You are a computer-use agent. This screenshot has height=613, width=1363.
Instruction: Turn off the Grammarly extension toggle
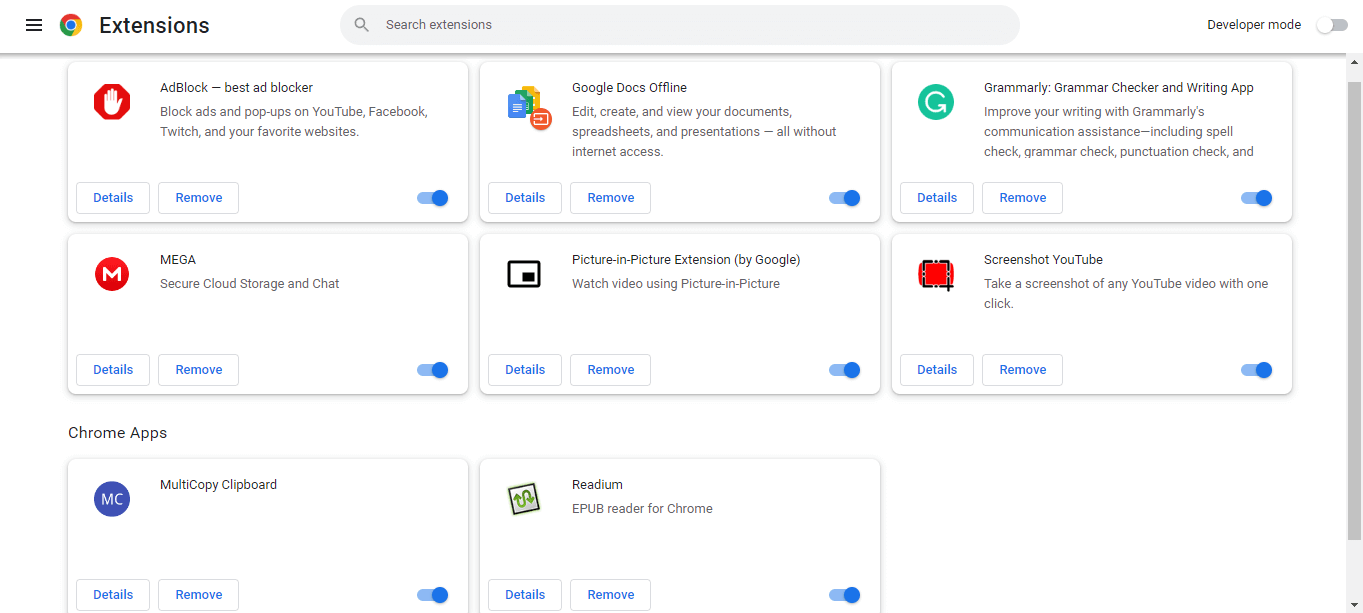(1257, 198)
